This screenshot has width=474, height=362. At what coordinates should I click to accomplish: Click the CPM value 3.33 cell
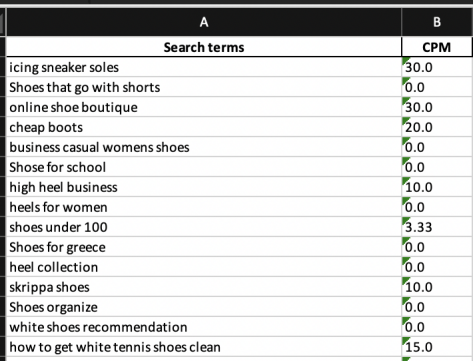[x=437, y=227]
